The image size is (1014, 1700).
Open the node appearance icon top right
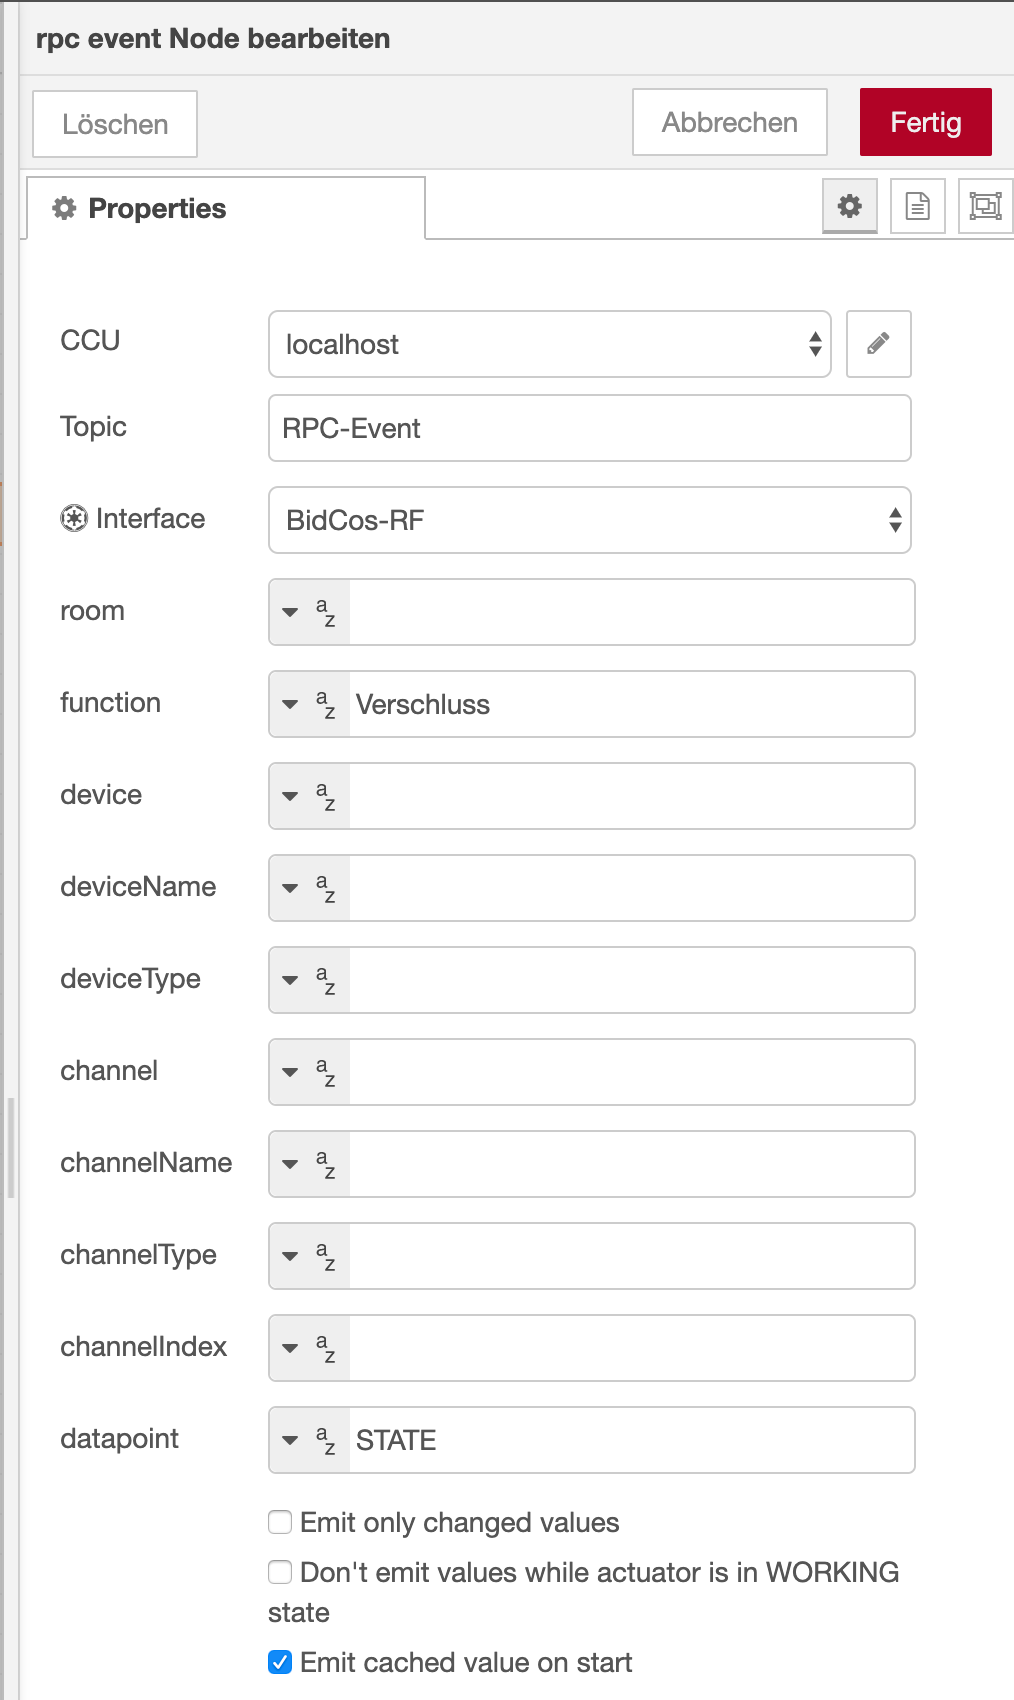click(x=985, y=207)
